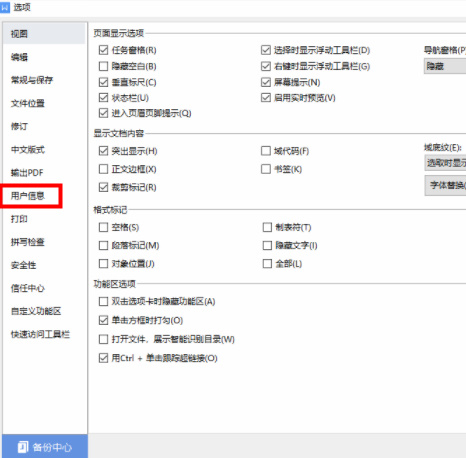Toggle 选择时显示浮动工具栏(D) checkbox

tap(266, 50)
